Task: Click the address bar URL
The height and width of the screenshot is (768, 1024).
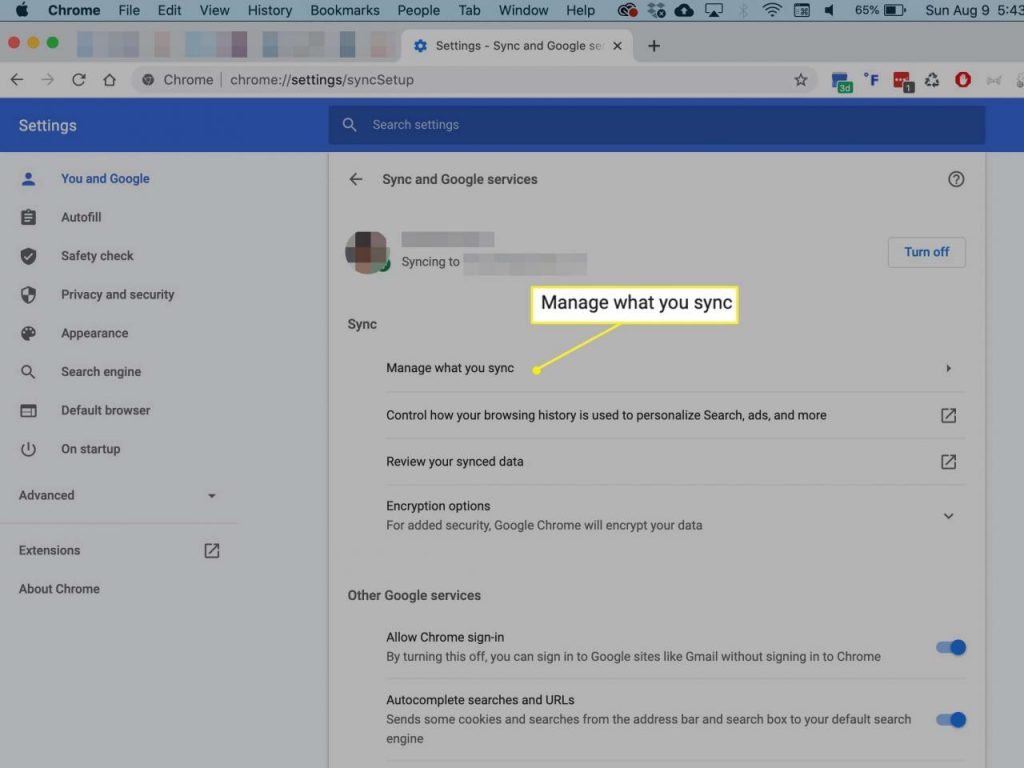Action: 322,80
